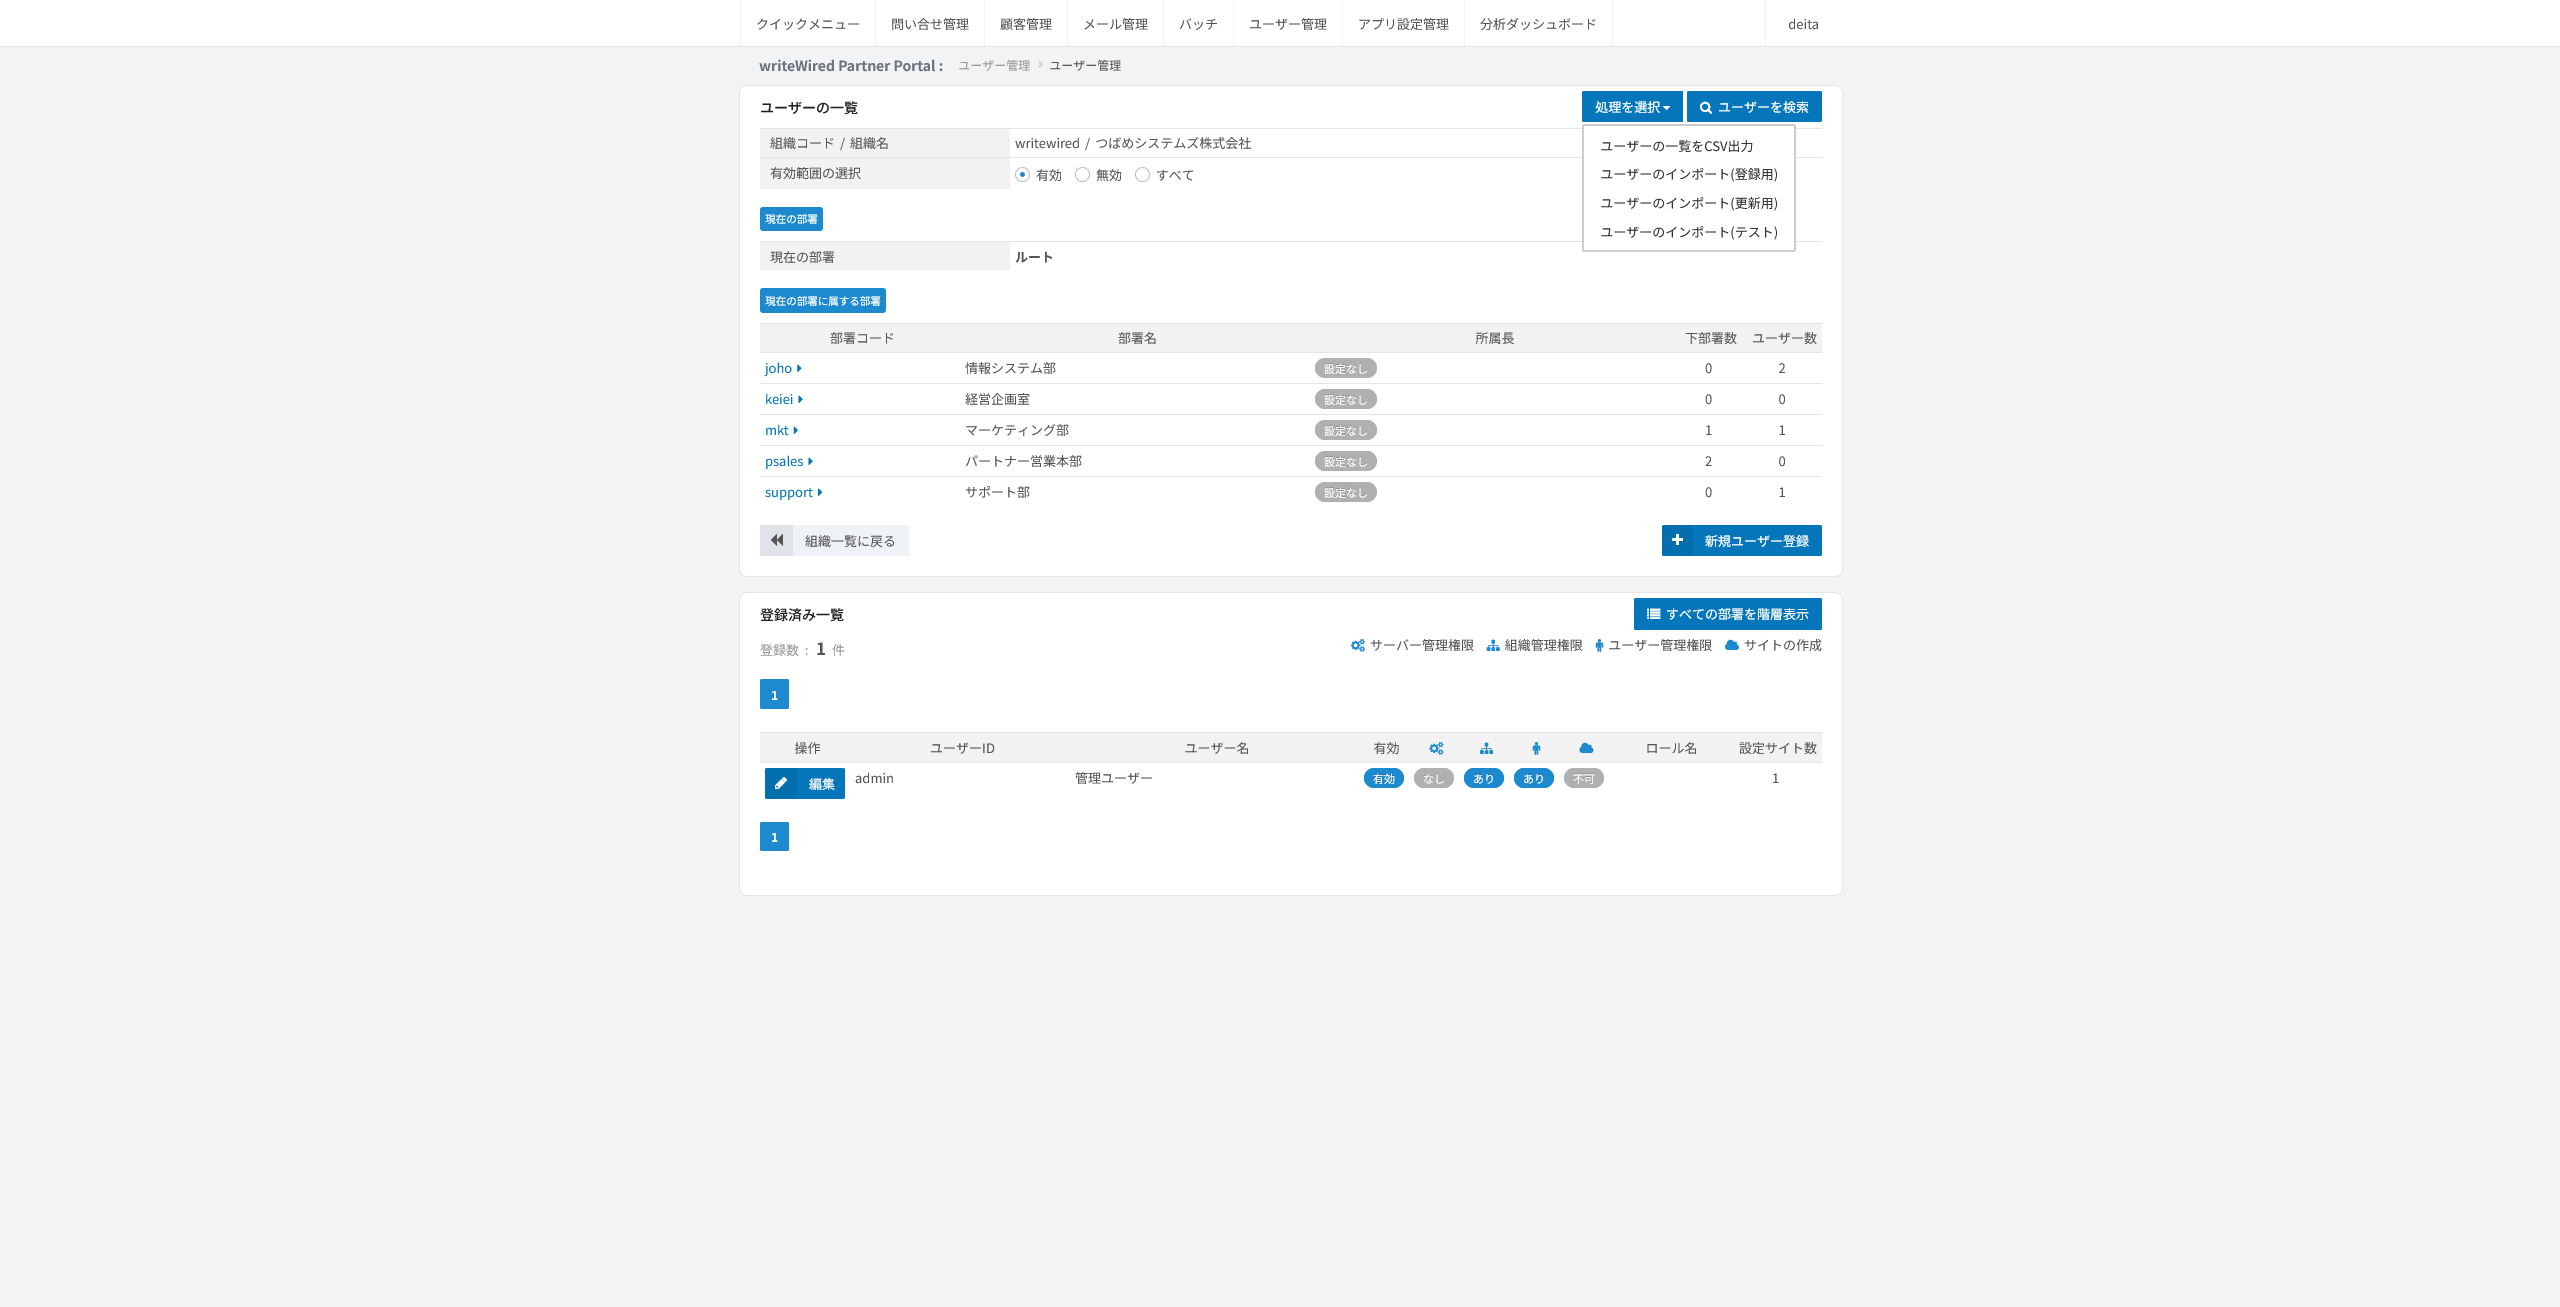Expand the joho department arrow
2560x1307 pixels.
coord(799,369)
